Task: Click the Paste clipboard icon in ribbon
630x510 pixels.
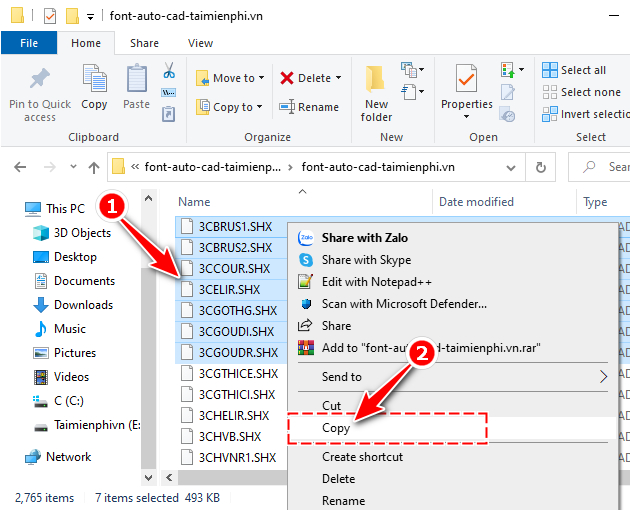Action: coord(137,78)
